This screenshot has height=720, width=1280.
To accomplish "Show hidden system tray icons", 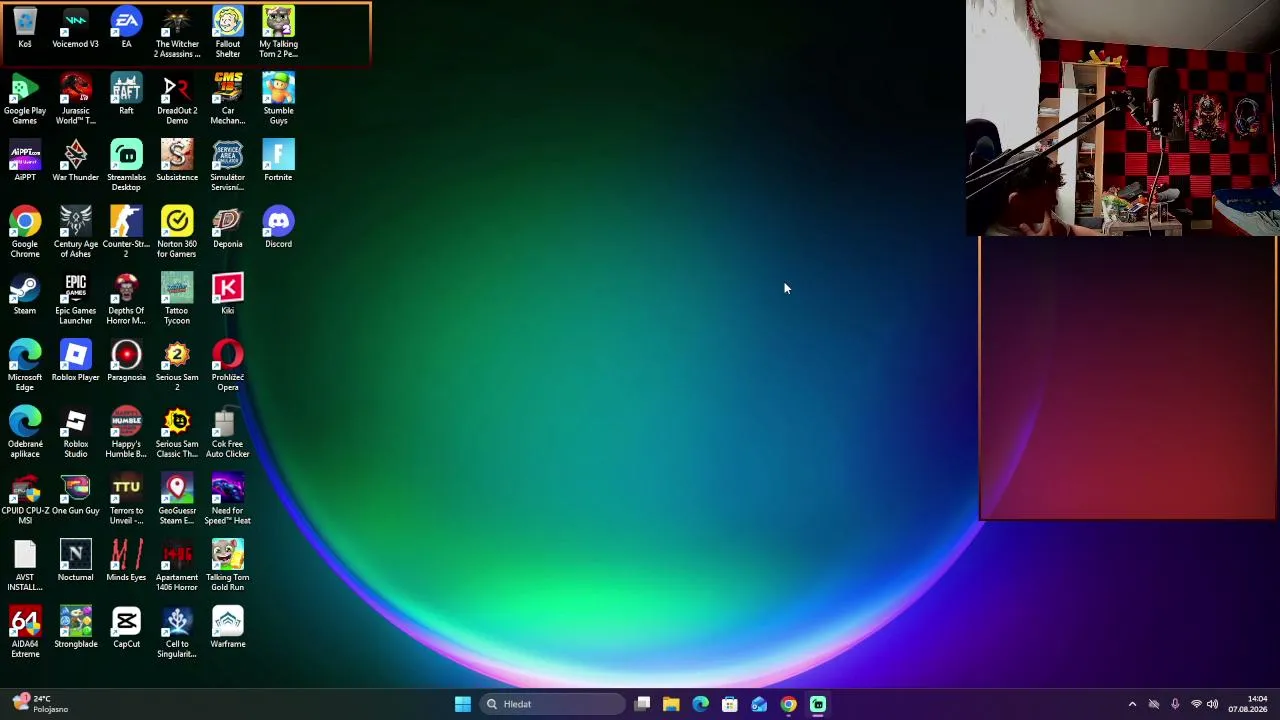I will coord(1132,704).
